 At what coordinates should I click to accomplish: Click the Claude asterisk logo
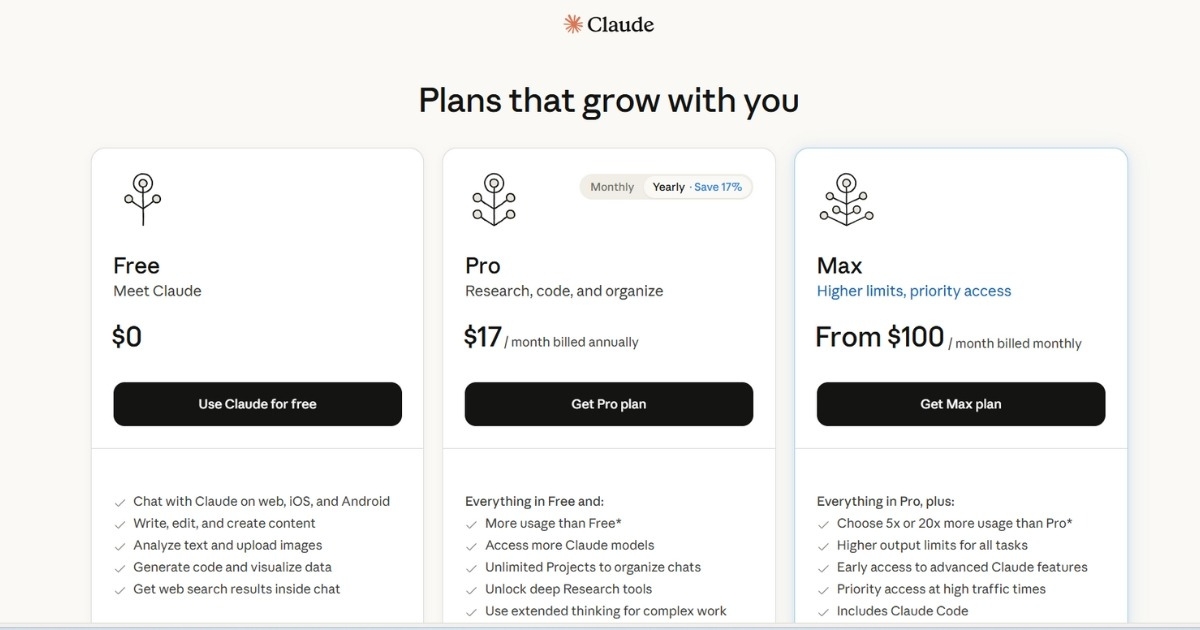572,23
